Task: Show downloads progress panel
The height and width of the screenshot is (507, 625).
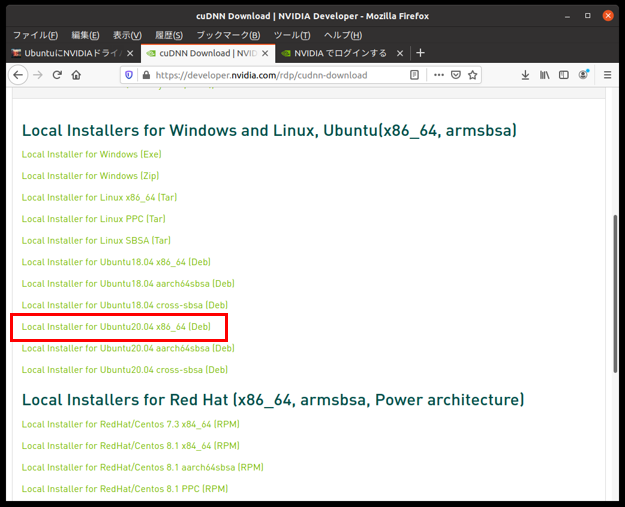Action: click(525, 75)
